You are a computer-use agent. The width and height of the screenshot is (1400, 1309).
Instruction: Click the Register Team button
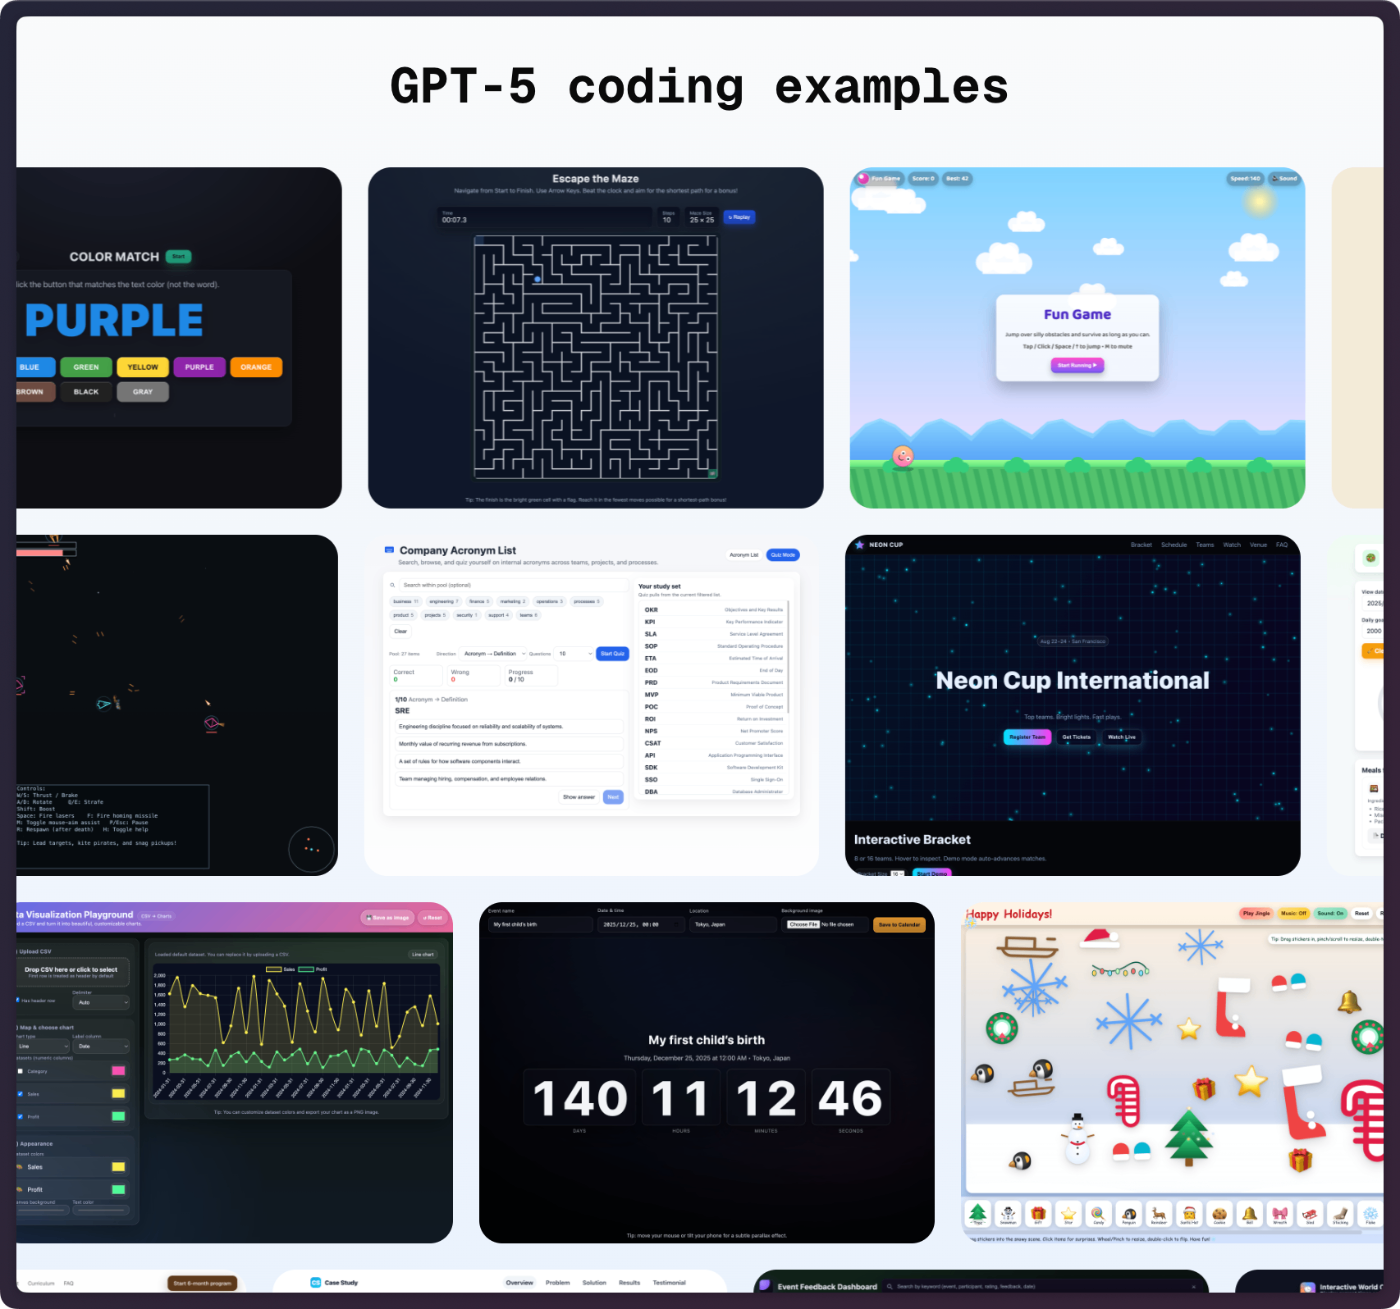click(x=1027, y=737)
